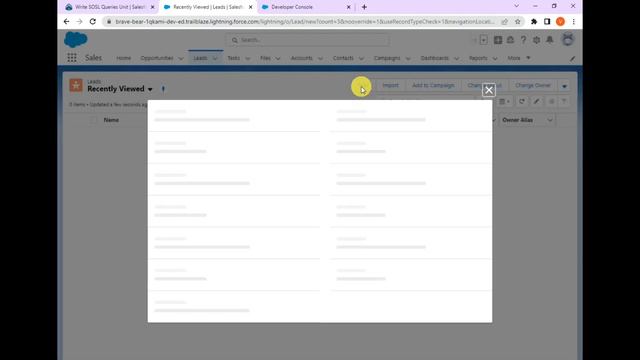Screen dimensions: 640x360
Task: Open the Recently Viewed list view dropdown
Action: (150, 89)
